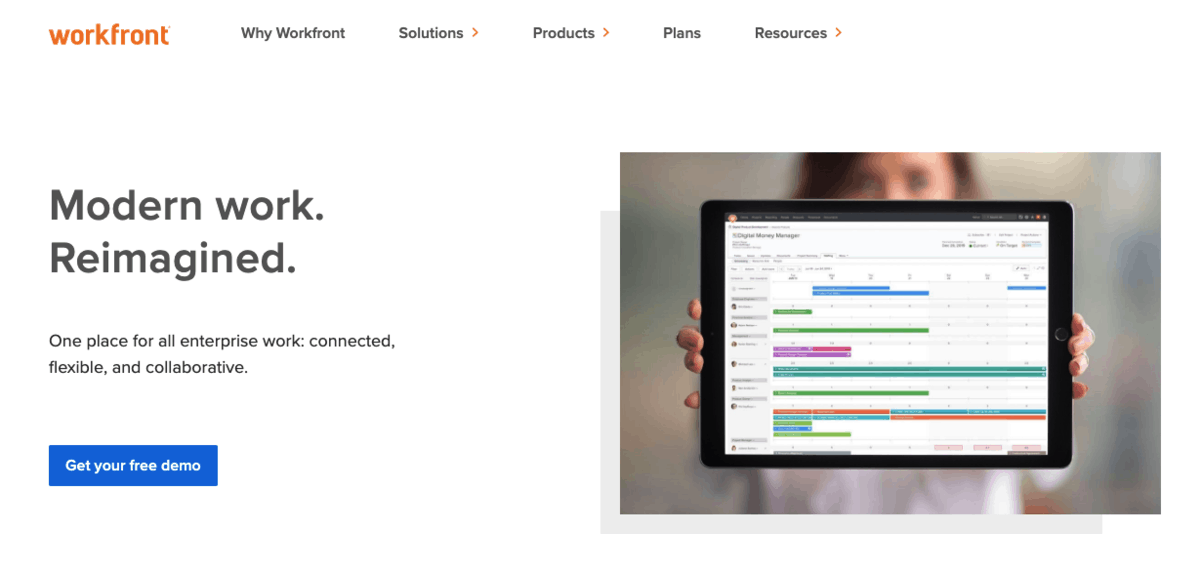This screenshot has width=1200, height=571.
Task: Open the Solutions menu
Action: 431,33
